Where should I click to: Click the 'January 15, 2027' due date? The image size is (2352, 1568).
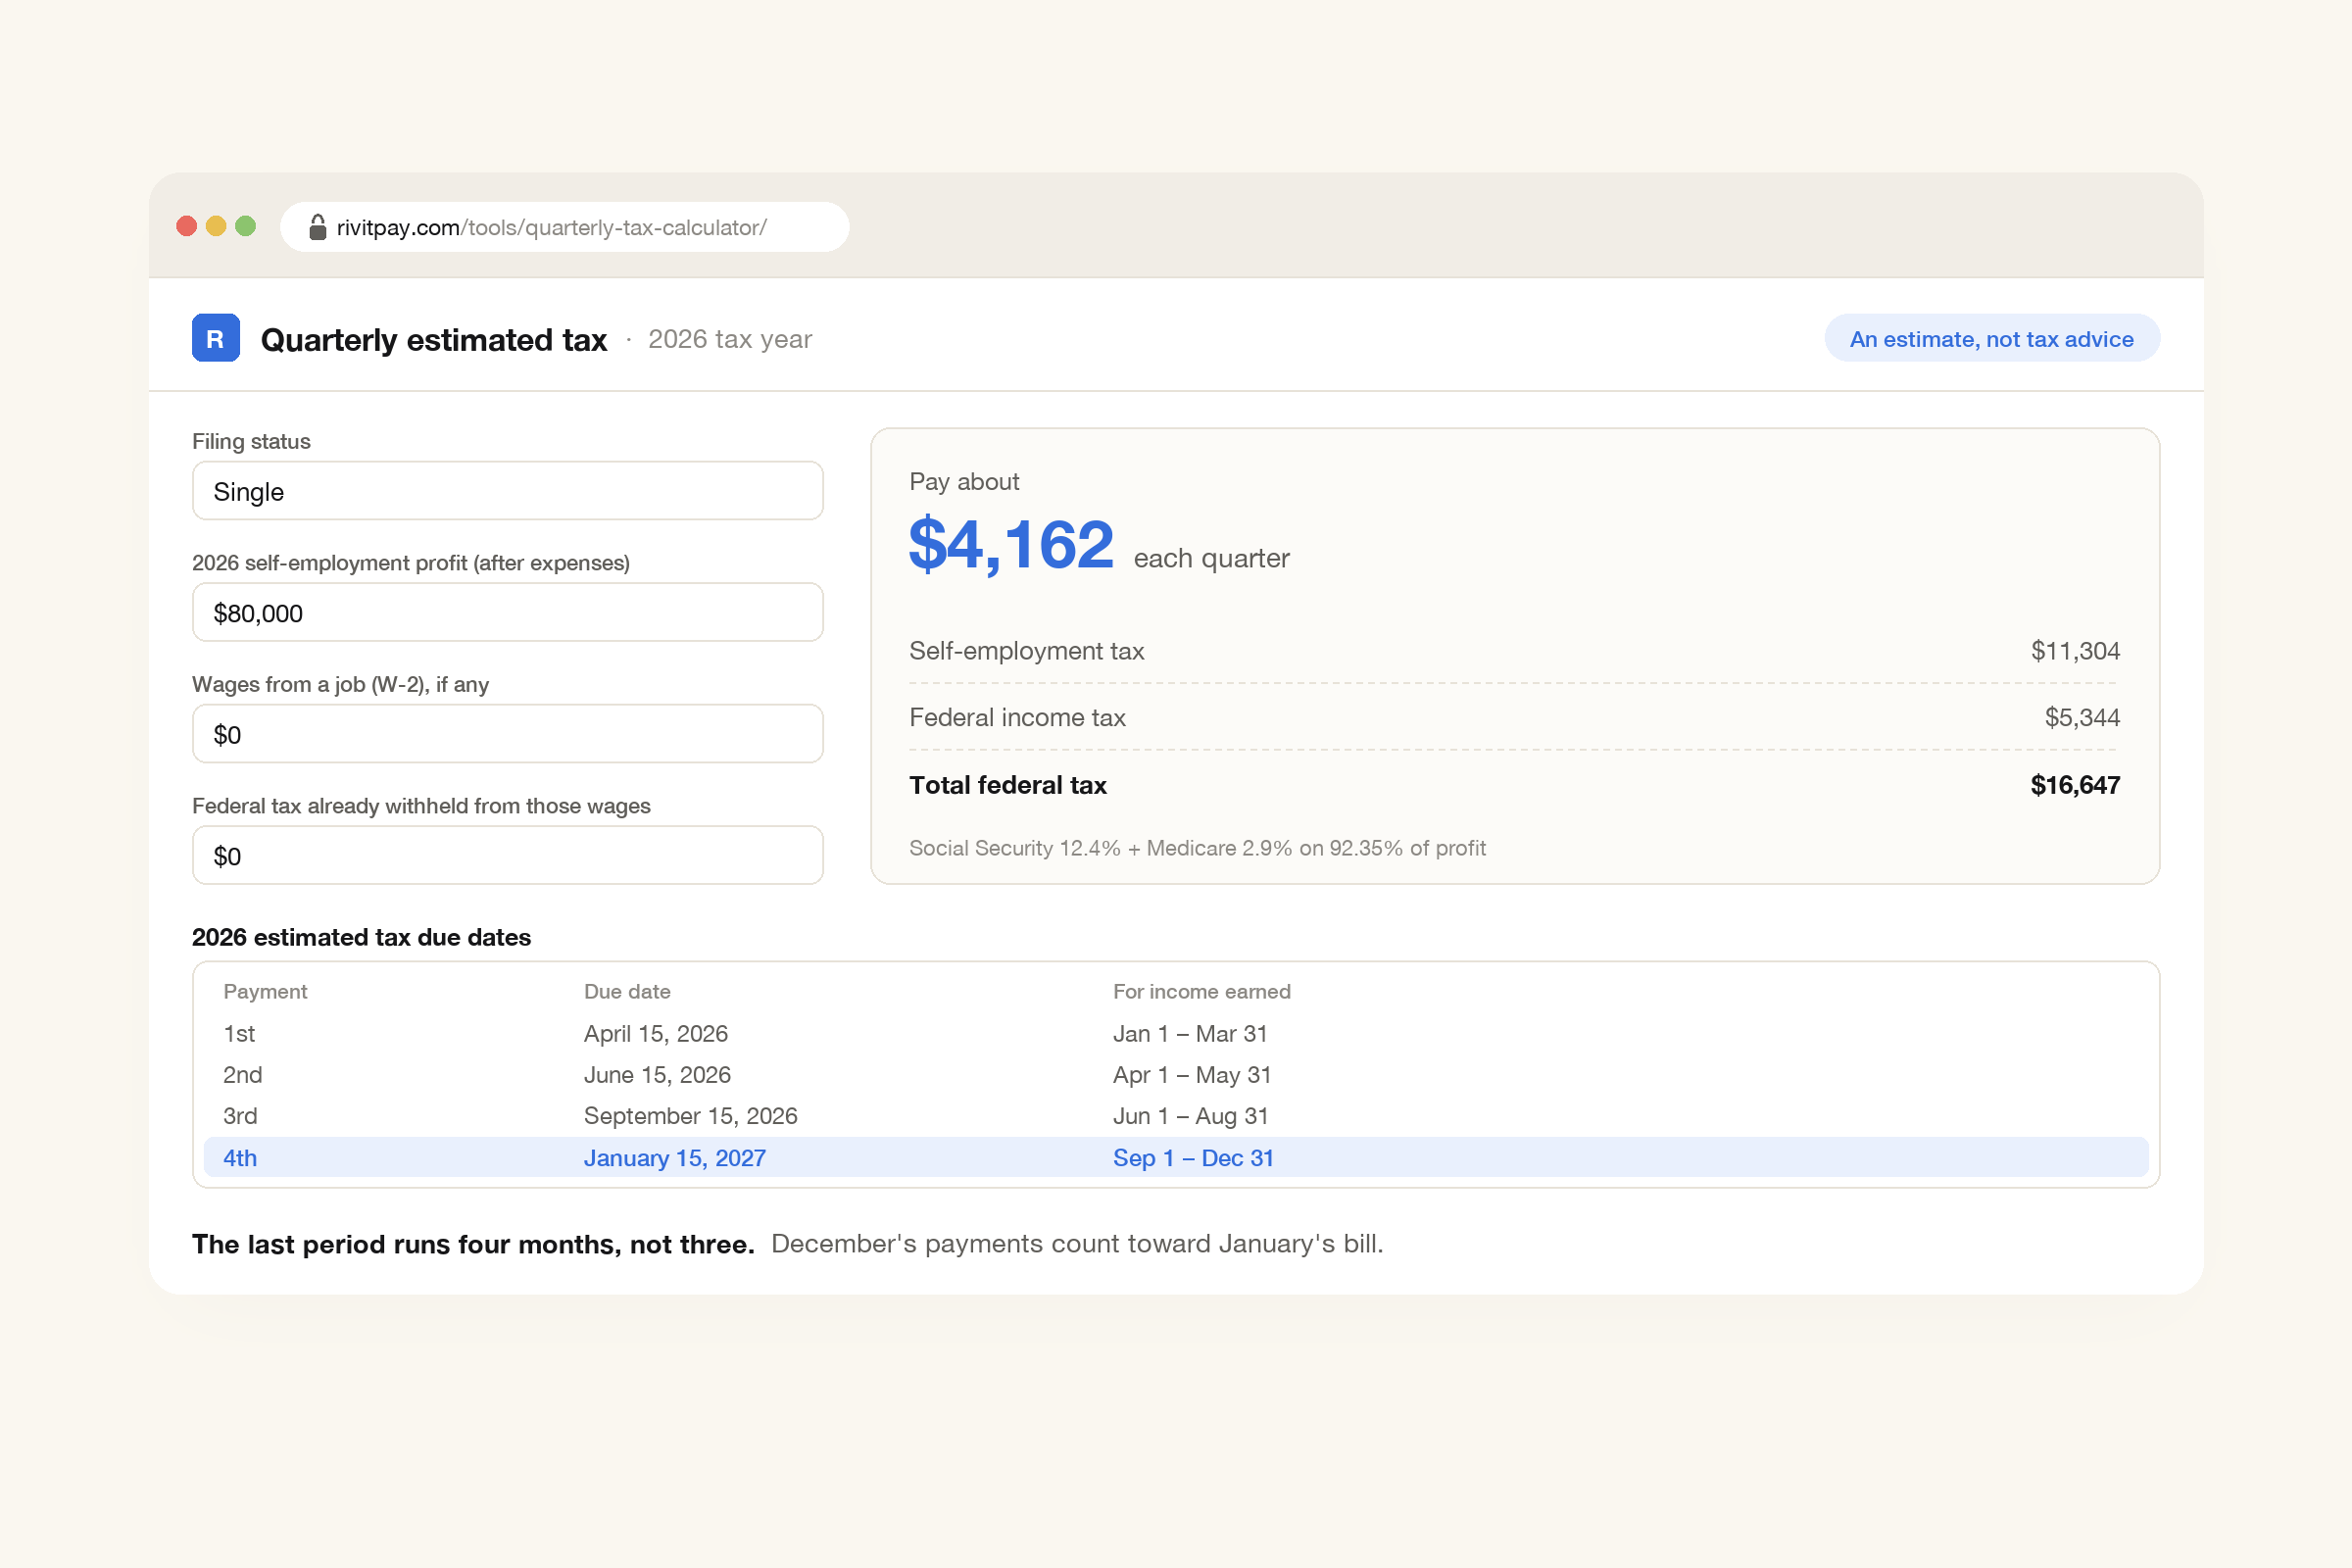coord(675,1158)
